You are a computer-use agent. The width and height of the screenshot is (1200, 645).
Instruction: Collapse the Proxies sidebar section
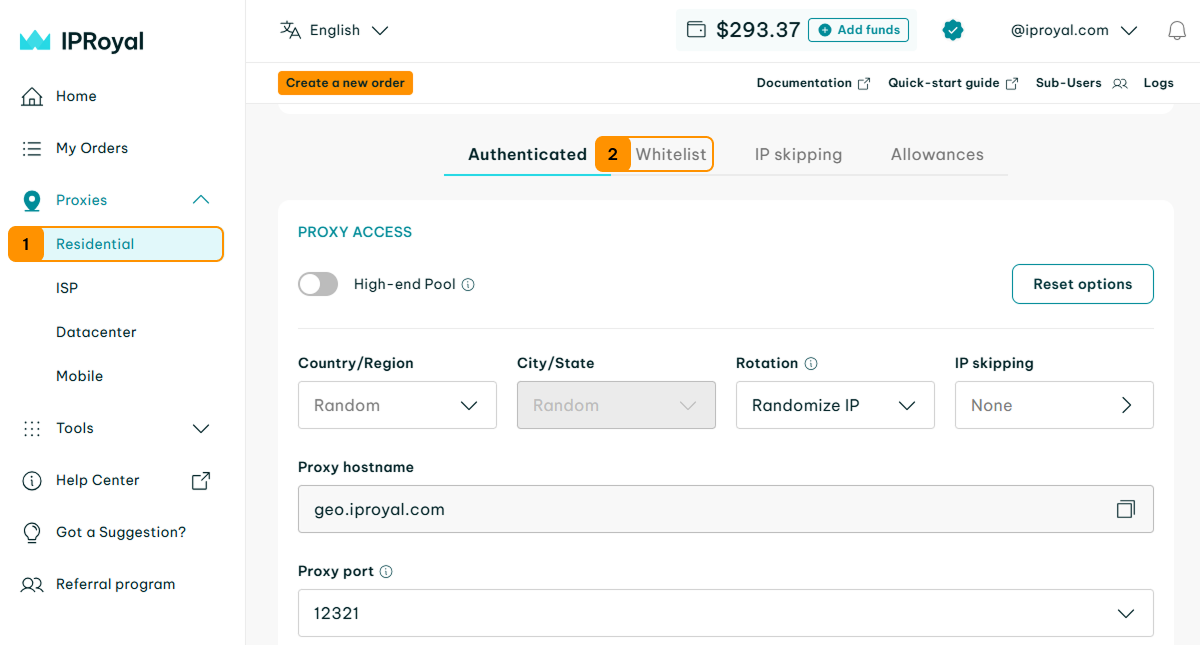click(201, 200)
